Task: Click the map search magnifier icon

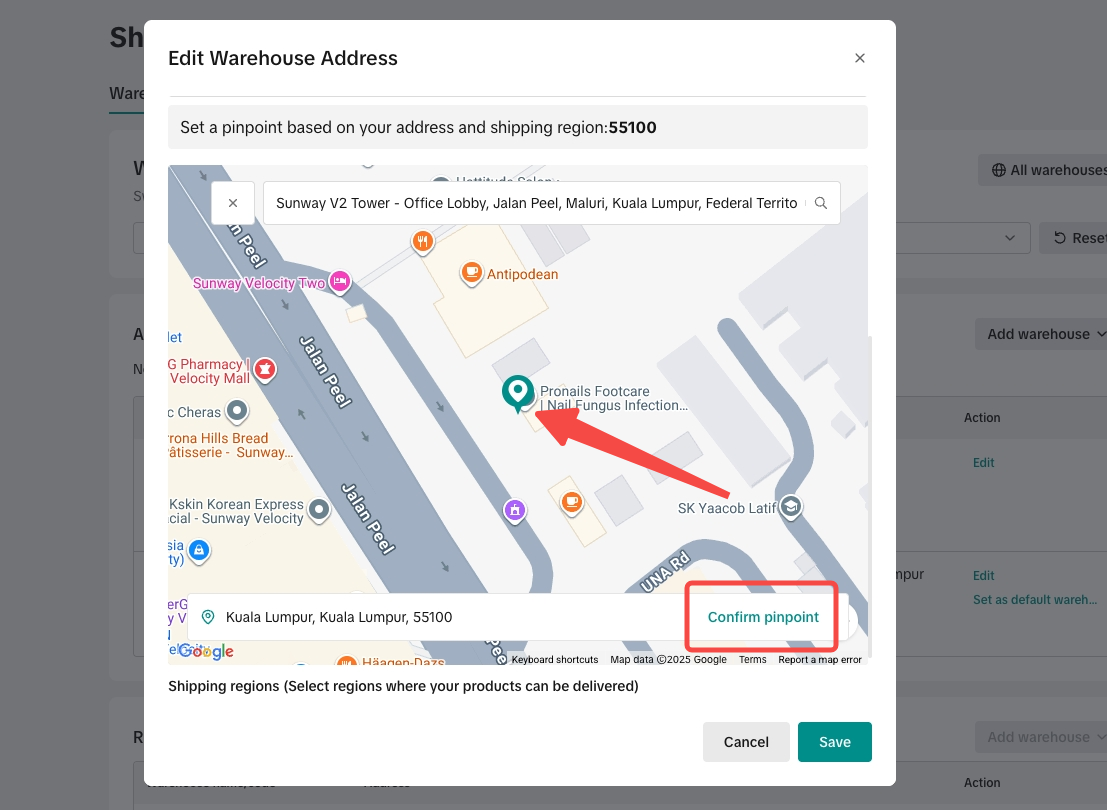Action: (820, 203)
